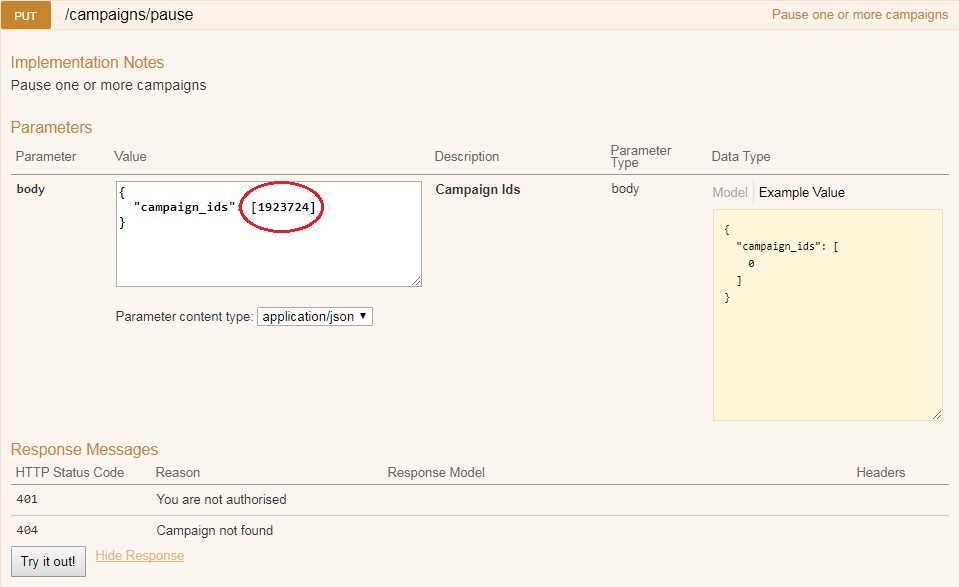Viewport: 959px width, 587px height.
Task: Click the yellow example value JSON box
Action: point(827,340)
